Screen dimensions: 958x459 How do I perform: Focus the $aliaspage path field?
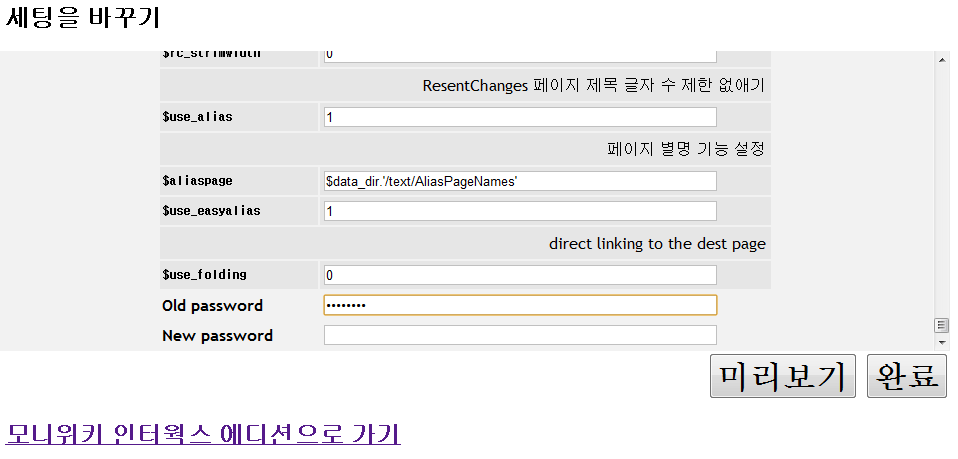click(520, 181)
